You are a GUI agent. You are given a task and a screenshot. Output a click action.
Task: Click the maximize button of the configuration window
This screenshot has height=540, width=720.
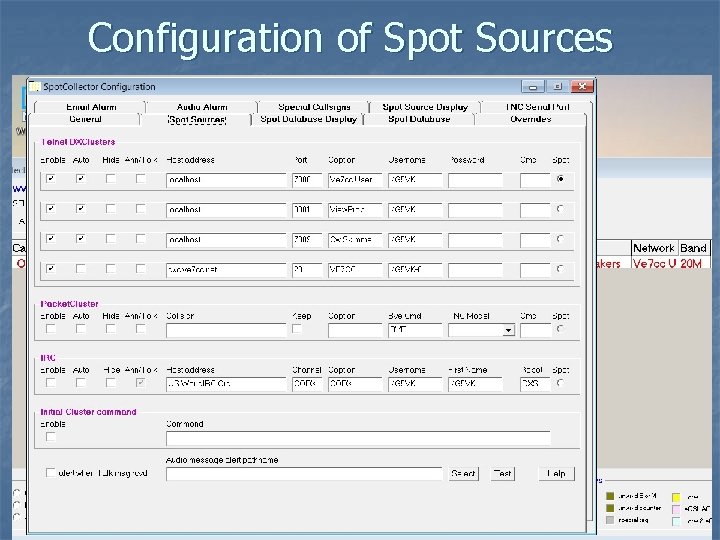pos(557,86)
